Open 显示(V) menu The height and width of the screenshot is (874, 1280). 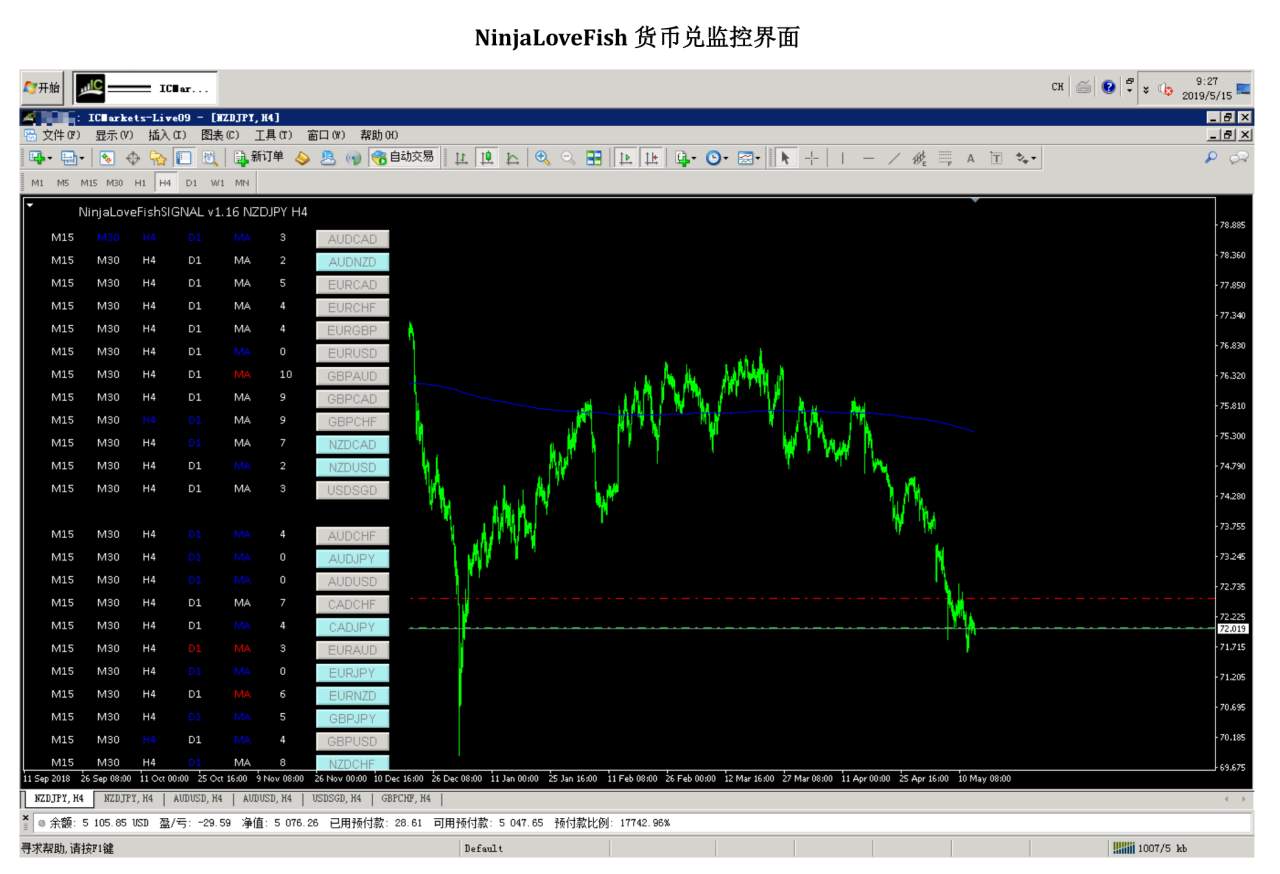[x=114, y=135]
